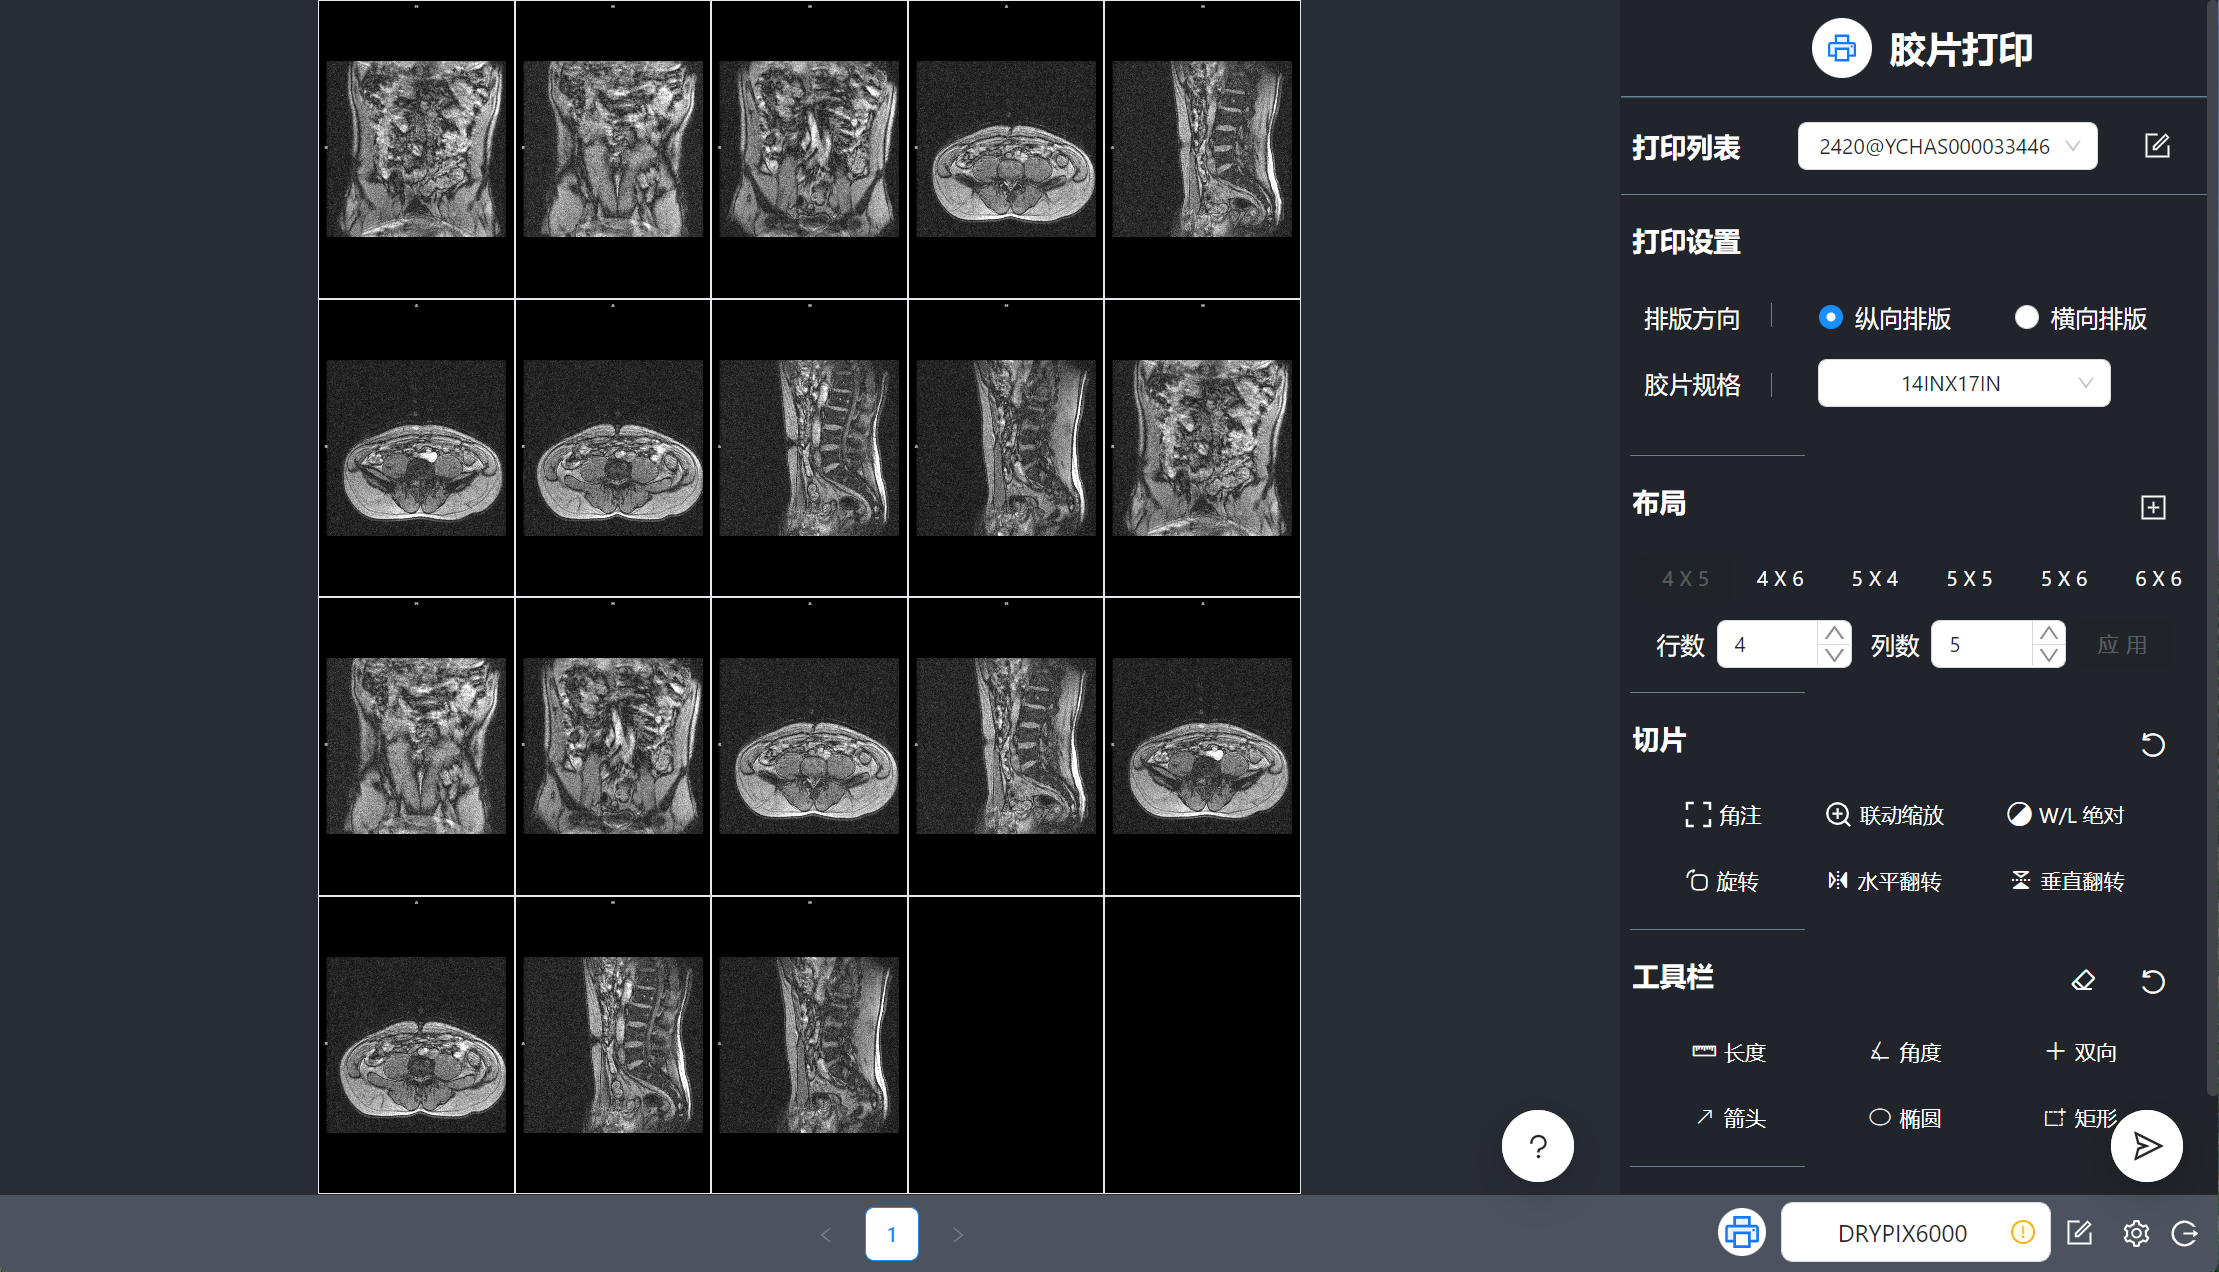Activate the W/L 绝对 window level tool
This screenshot has width=2219, height=1272.
2067,815
